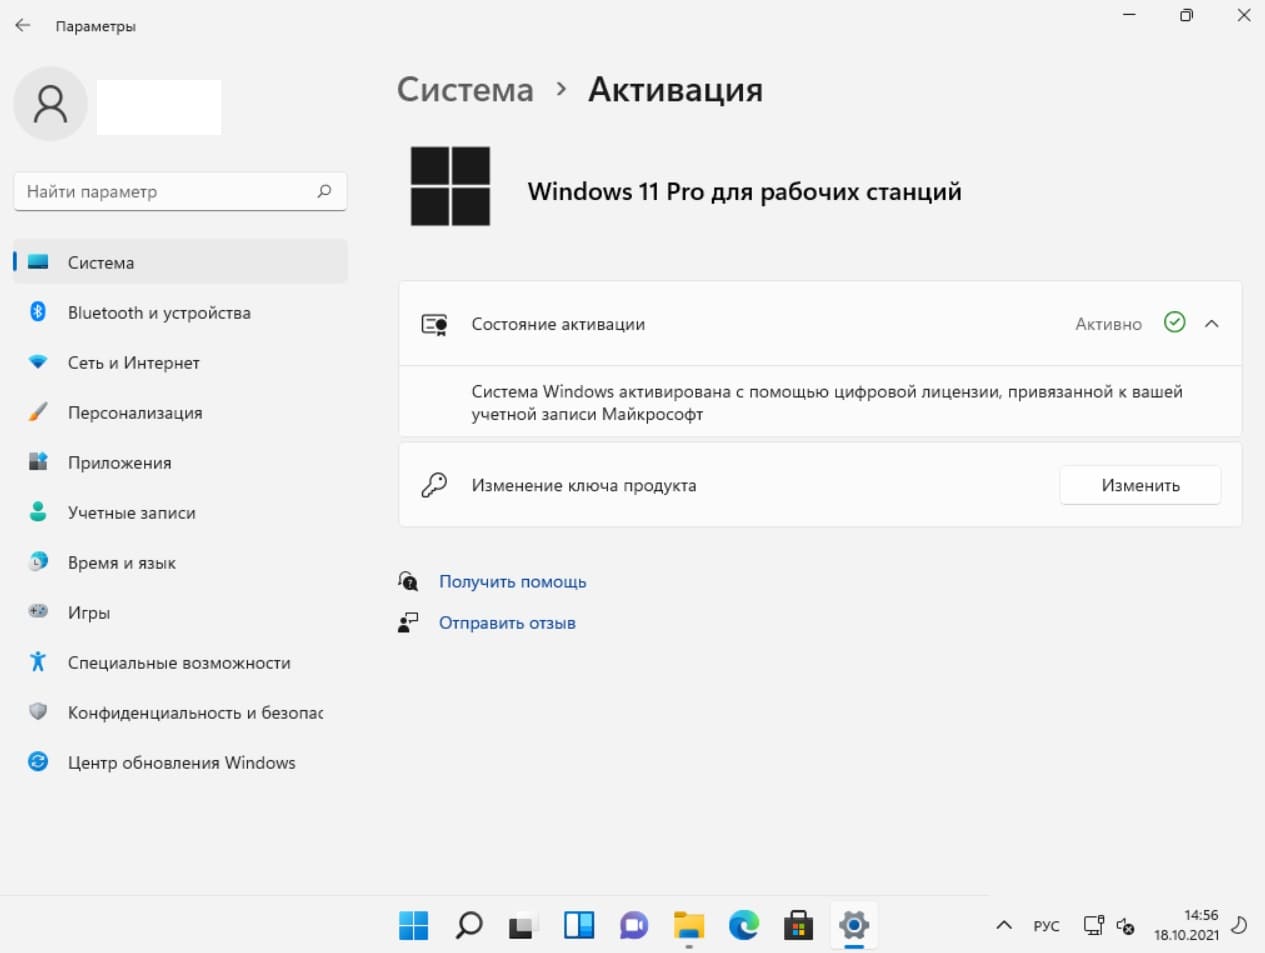The image size is (1265, 953).
Task: Click the magnifier icon in the search box
Action: coord(324,191)
